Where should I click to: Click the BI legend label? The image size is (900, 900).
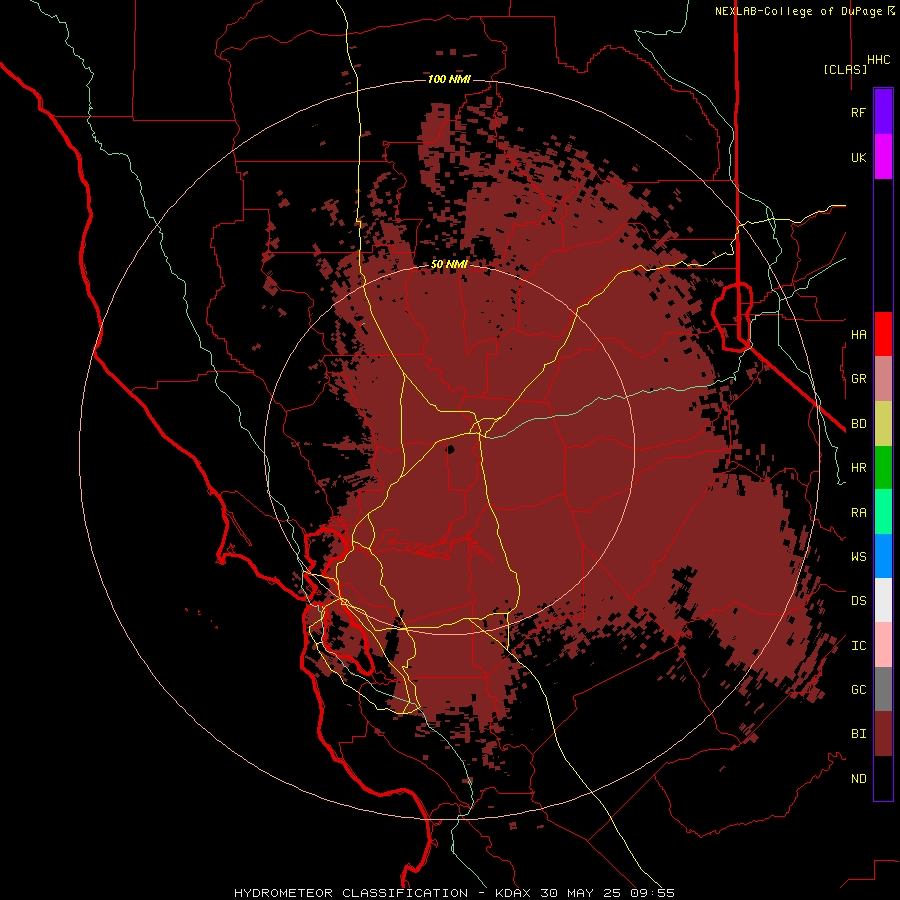(x=858, y=734)
